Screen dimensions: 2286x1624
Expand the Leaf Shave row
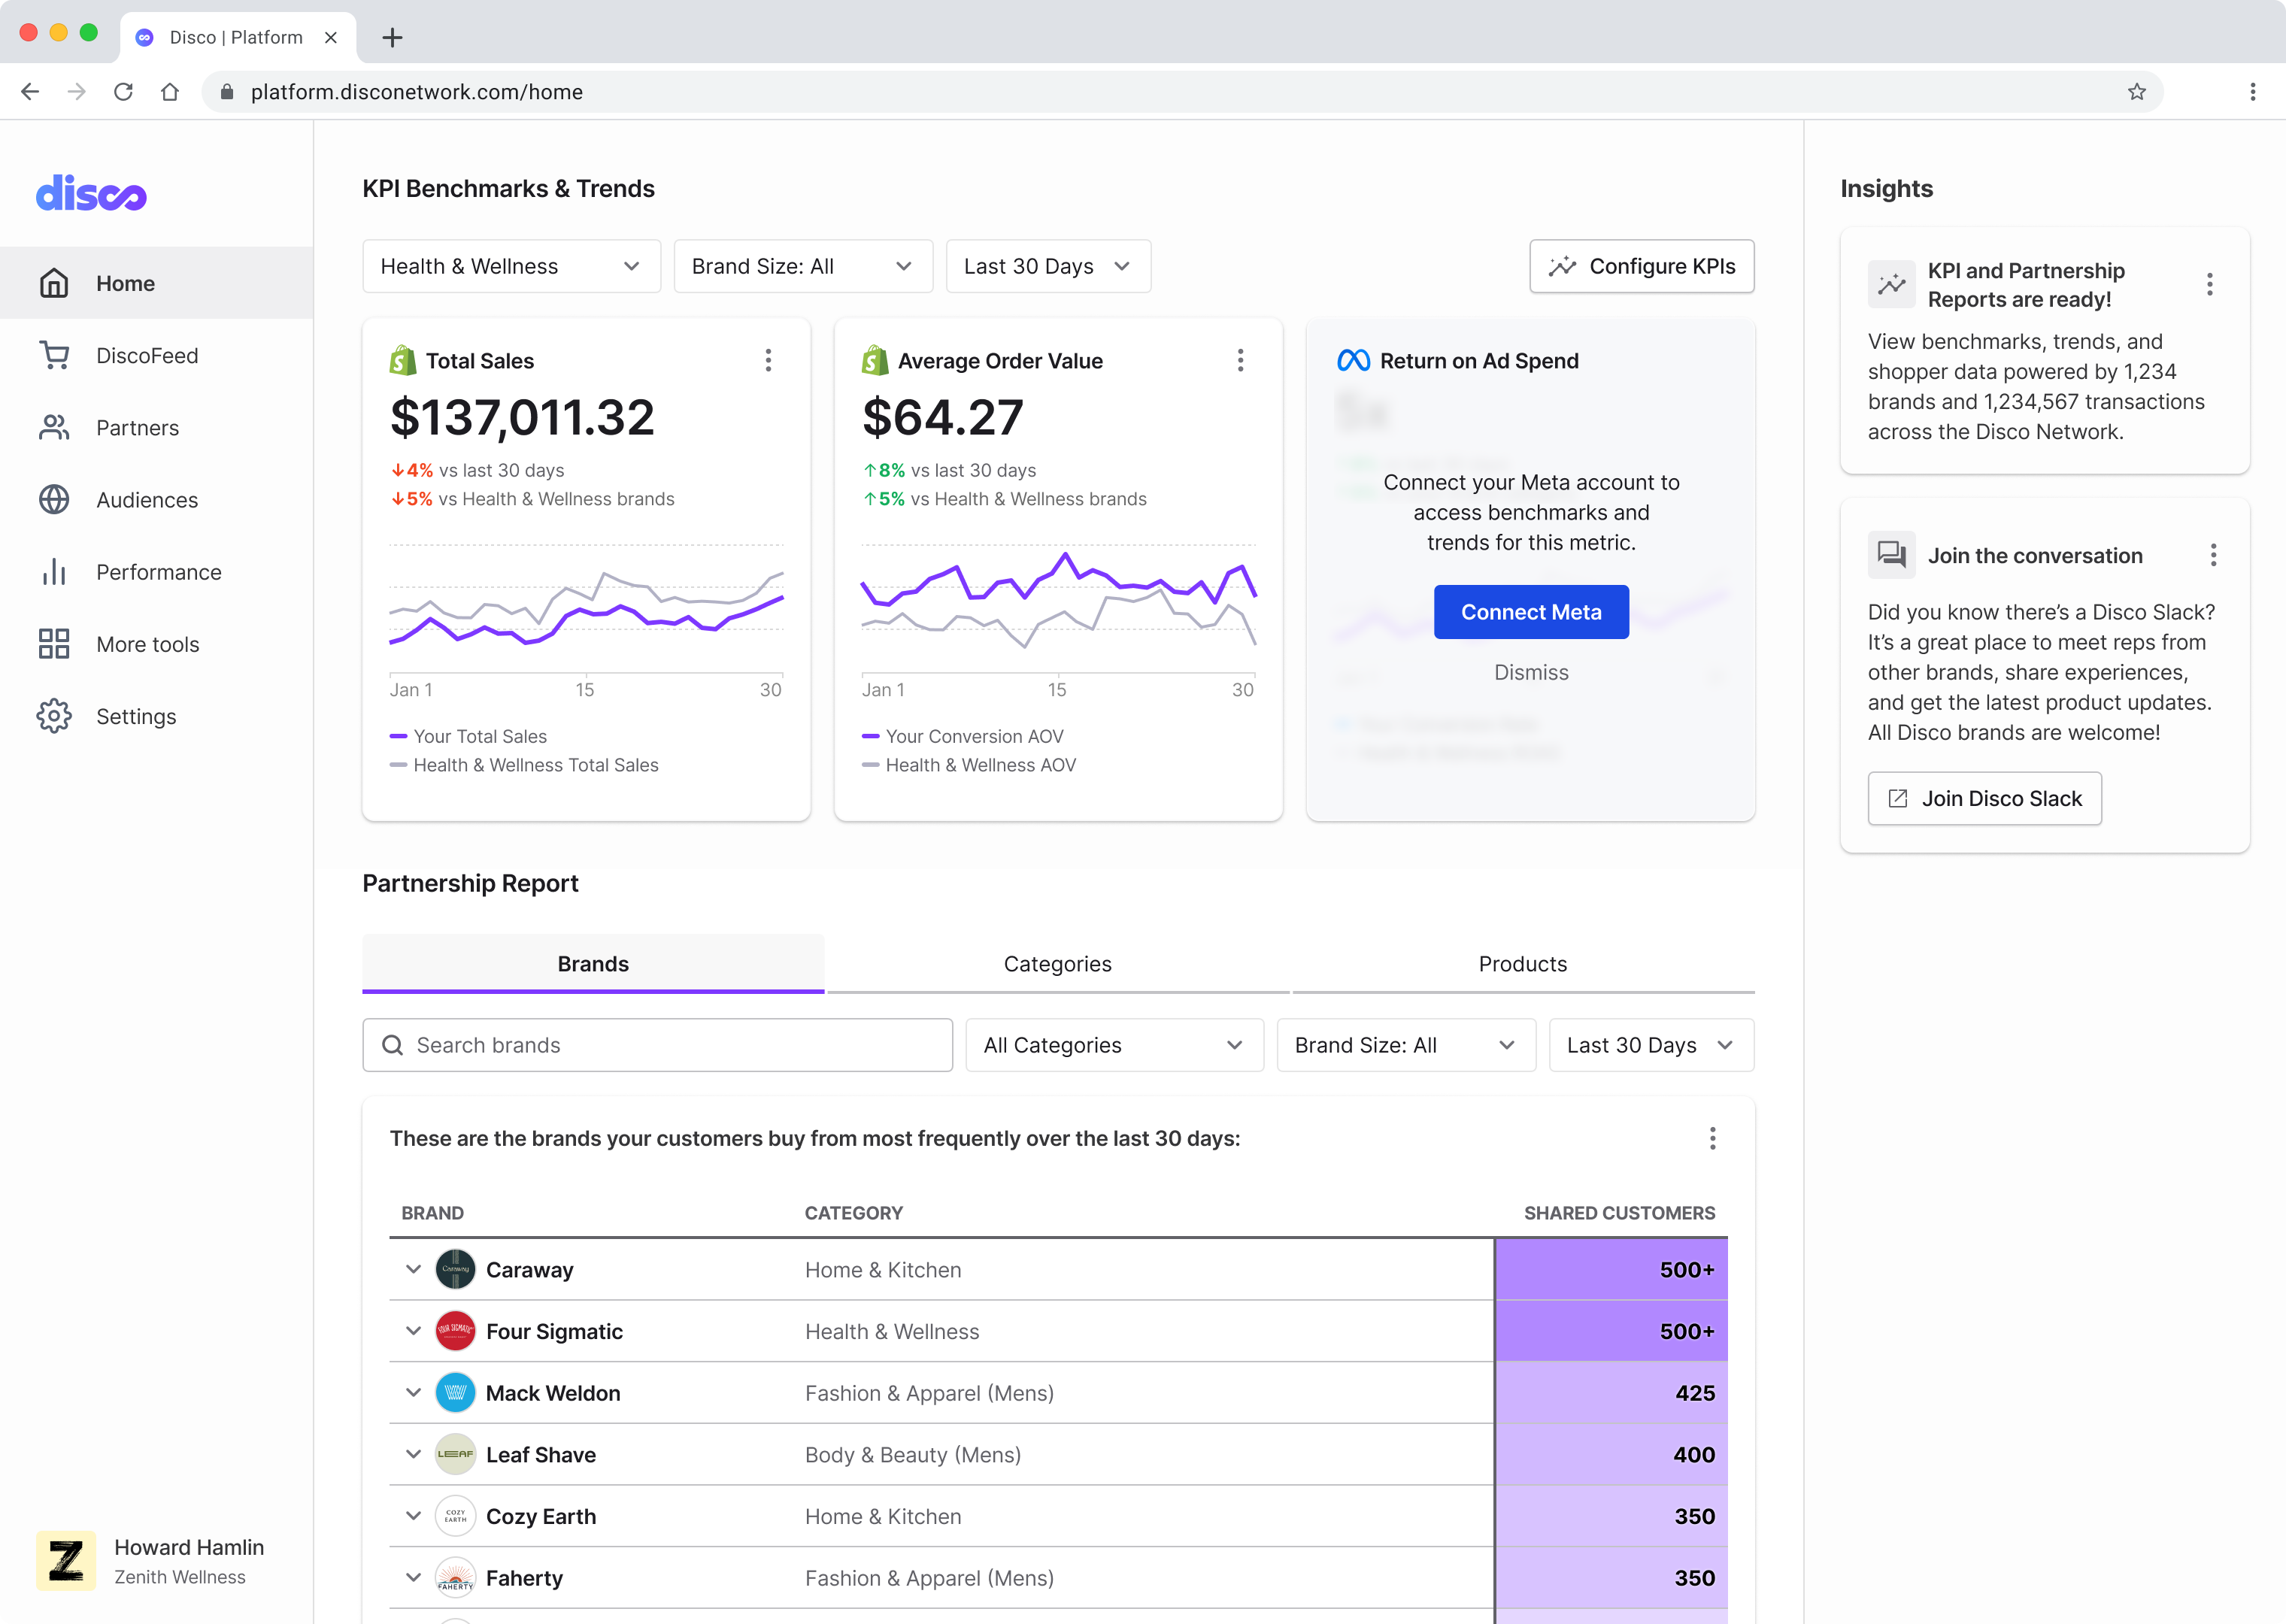(413, 1455)
